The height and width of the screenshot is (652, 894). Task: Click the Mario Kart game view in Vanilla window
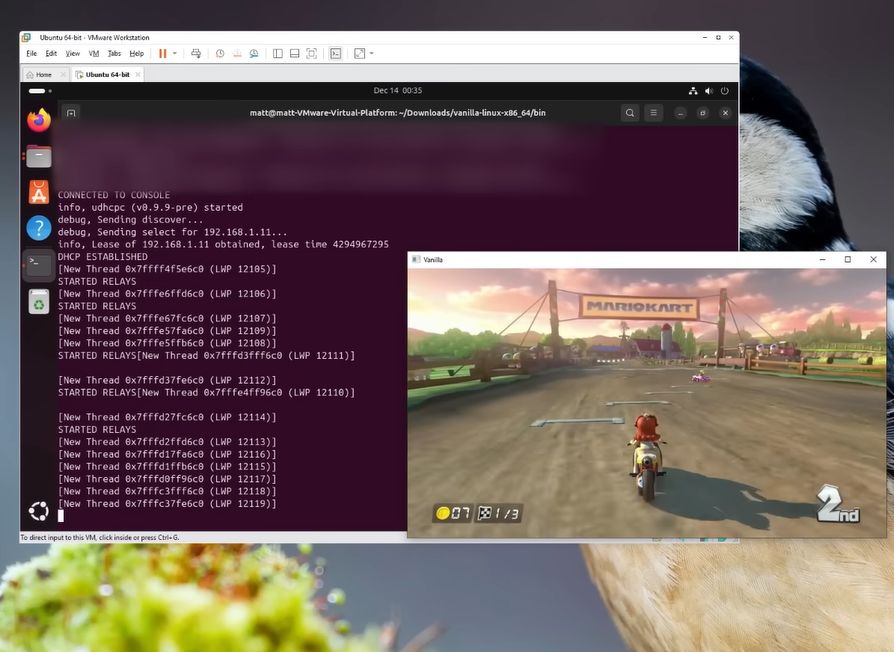click(x=646, y=402)
